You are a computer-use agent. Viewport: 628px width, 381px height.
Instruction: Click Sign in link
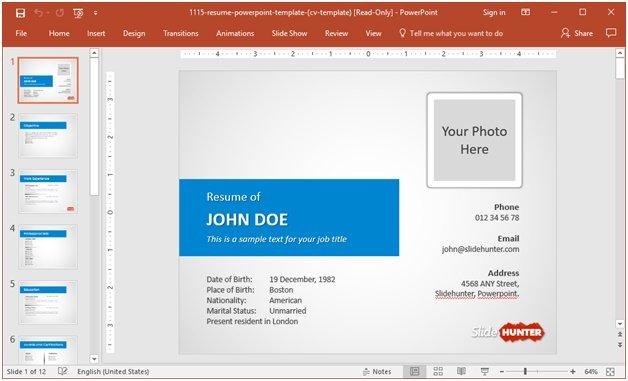[494, 12]
